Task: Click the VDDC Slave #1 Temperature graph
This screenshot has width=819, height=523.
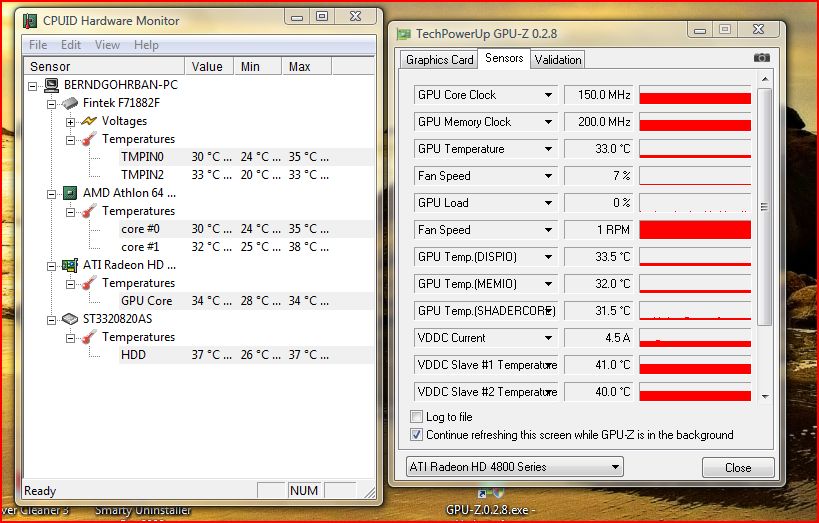Action: [695, 365]
